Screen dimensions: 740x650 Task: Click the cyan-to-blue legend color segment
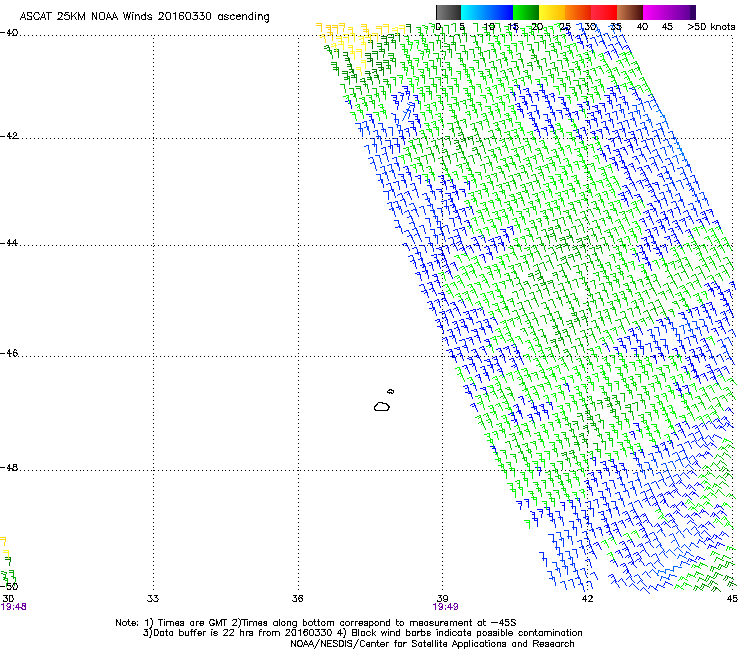click(487, 12)
